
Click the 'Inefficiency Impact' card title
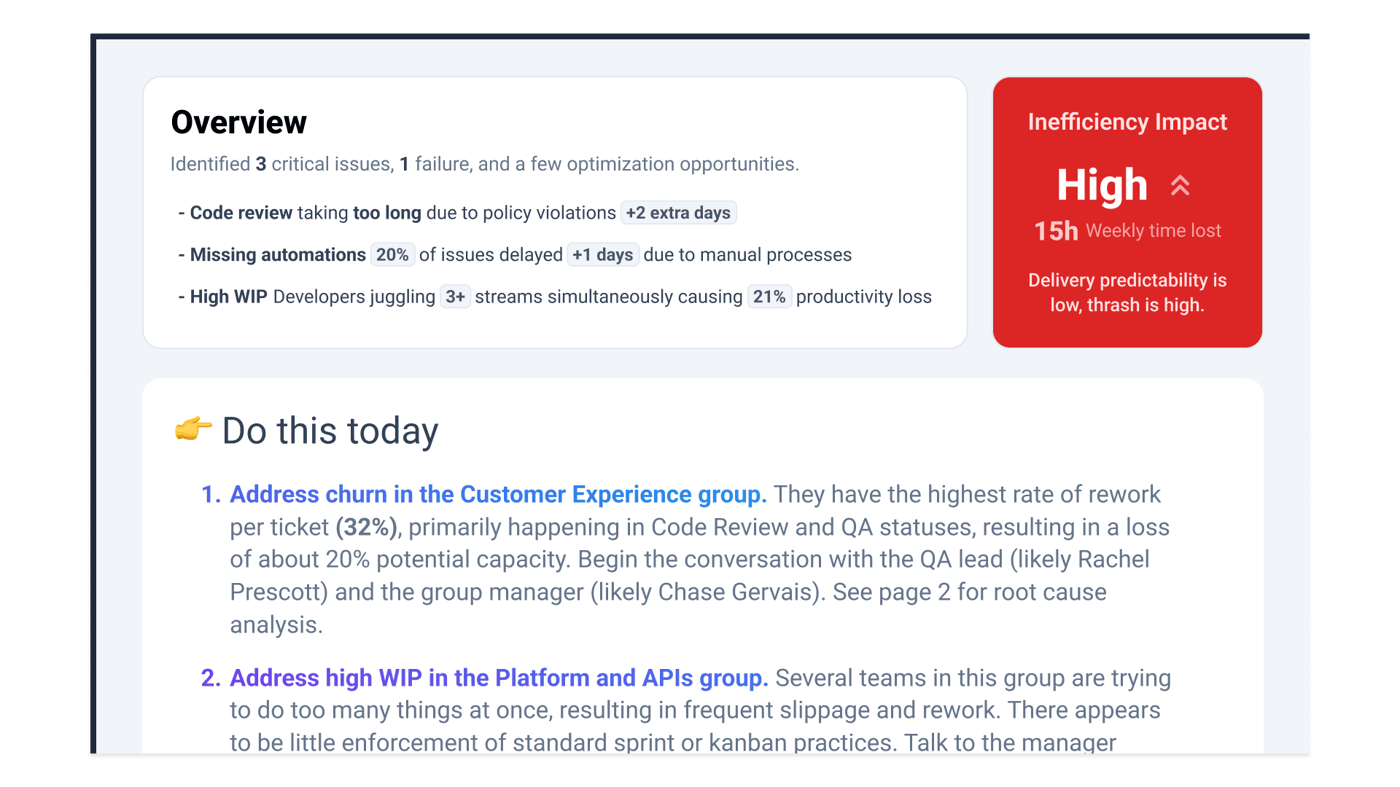[1127, 122]
